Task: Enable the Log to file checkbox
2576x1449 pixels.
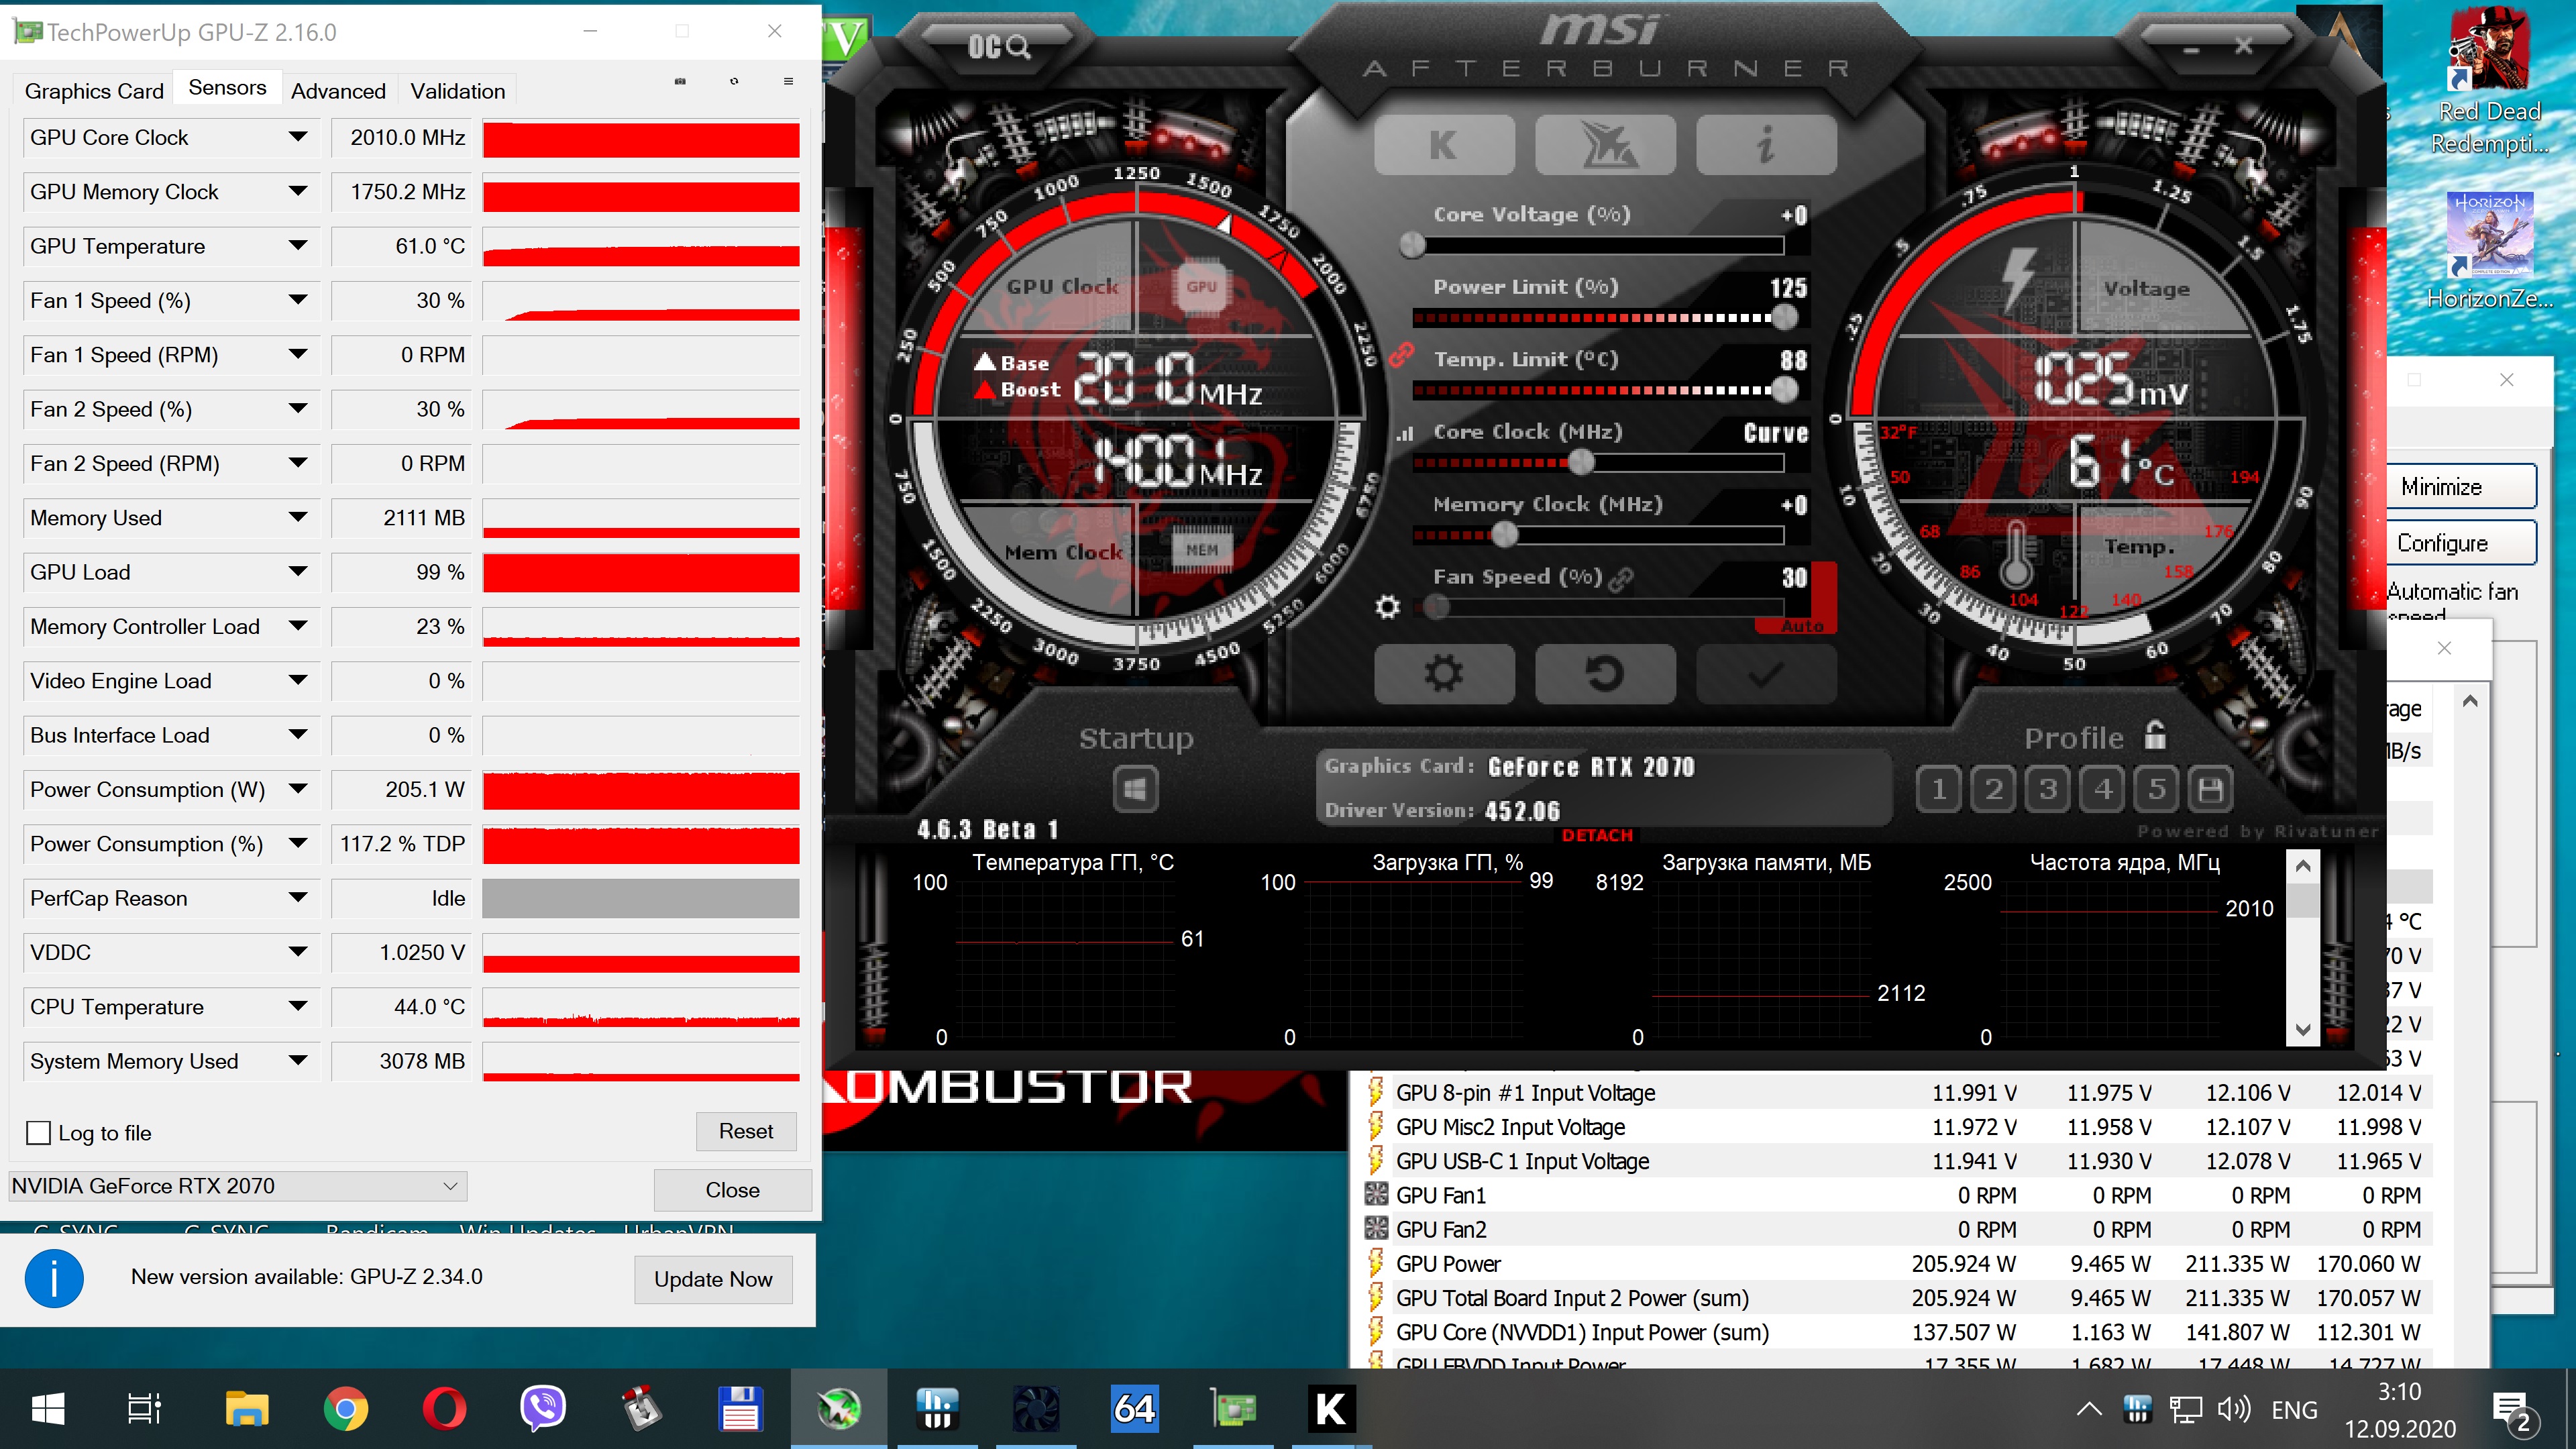Action: coord(38,1133)
